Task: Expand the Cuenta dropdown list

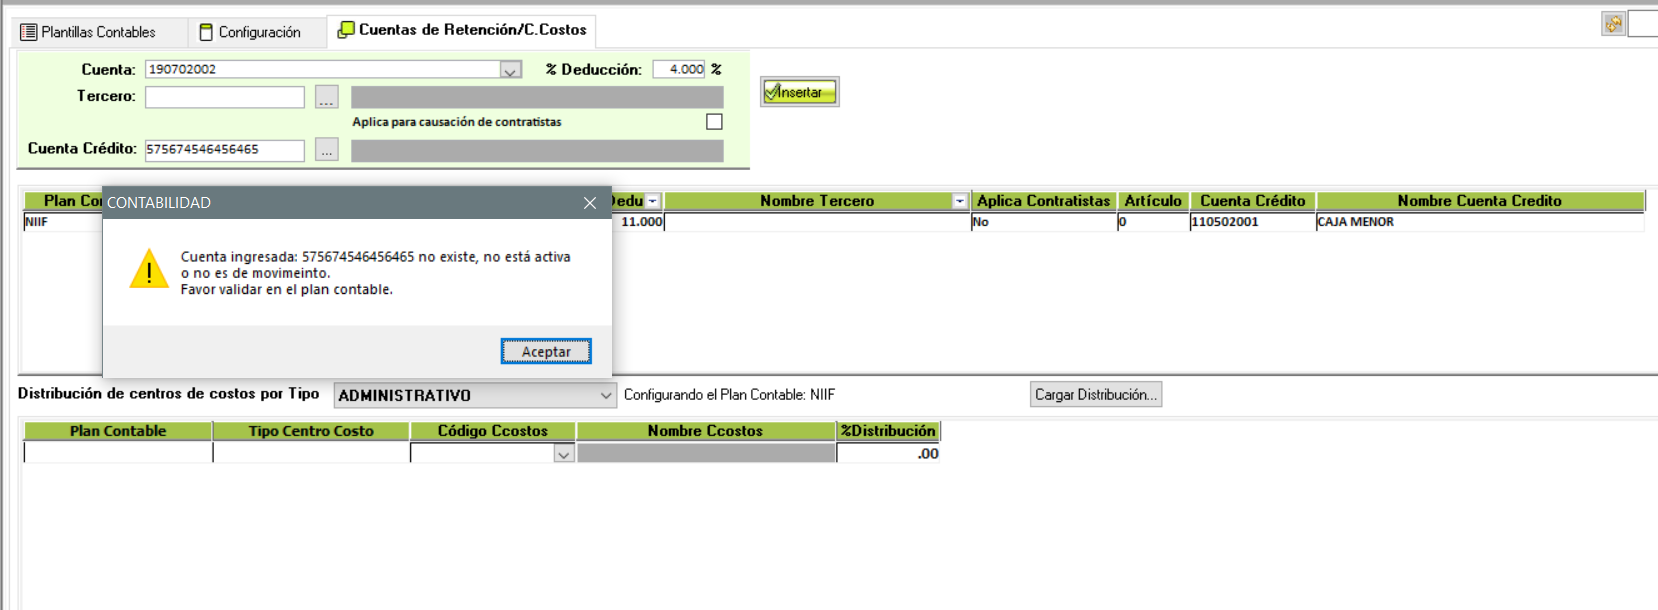Action: click(510, 70)
